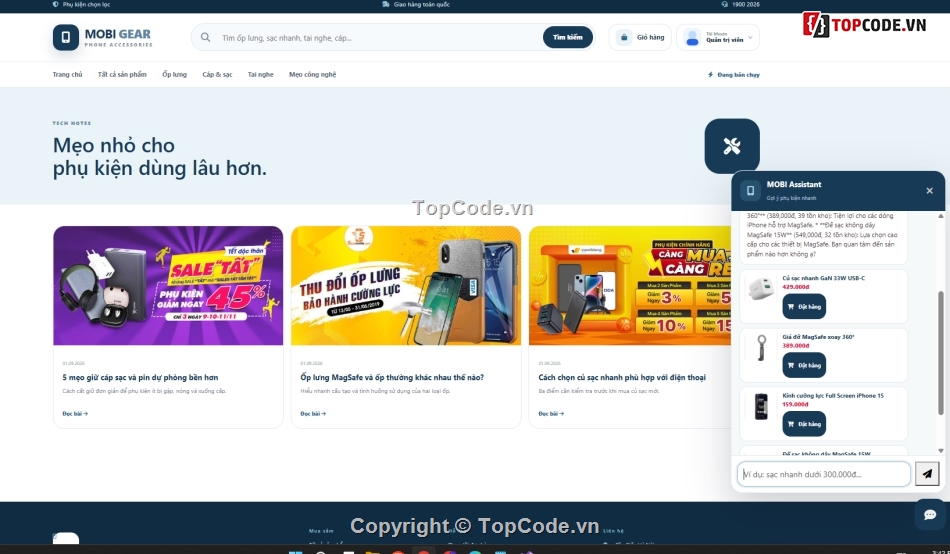The image size is (950, 554).
Task: Open the Tai nghe category
Action: pyautogui.click(x=261, y=75)
